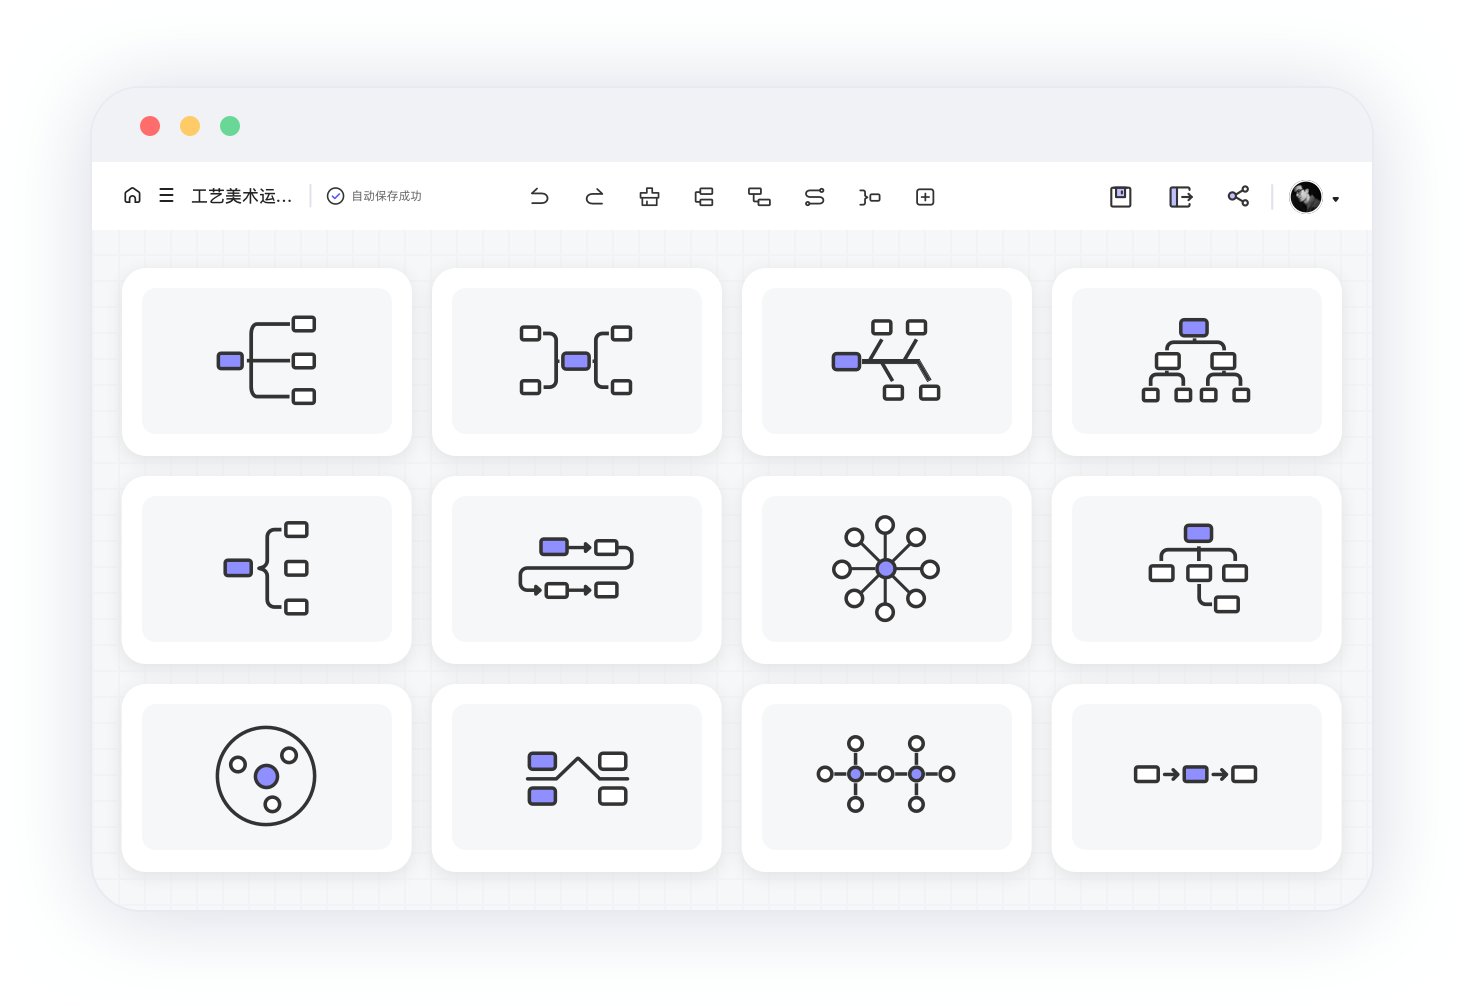This screenshot has width=1464, height=1006.
Task: Choose the org chart tree layout
Action: (1196, 361)
